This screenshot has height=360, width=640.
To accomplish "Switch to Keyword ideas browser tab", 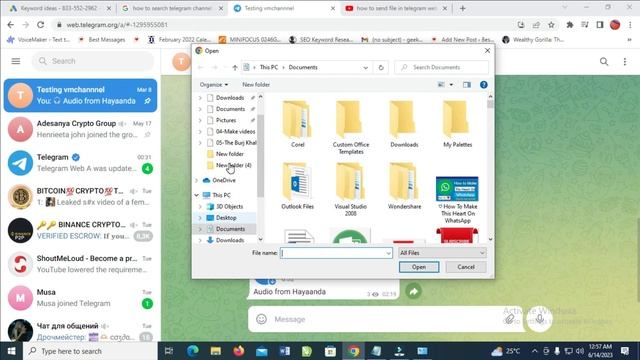I will point(59,8).
